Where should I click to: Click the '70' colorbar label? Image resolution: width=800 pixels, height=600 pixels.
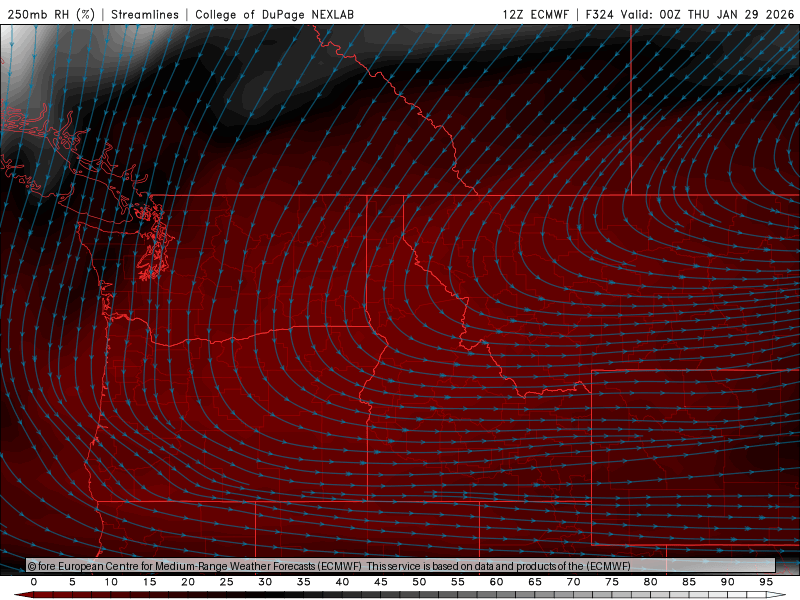pos(573,582)
